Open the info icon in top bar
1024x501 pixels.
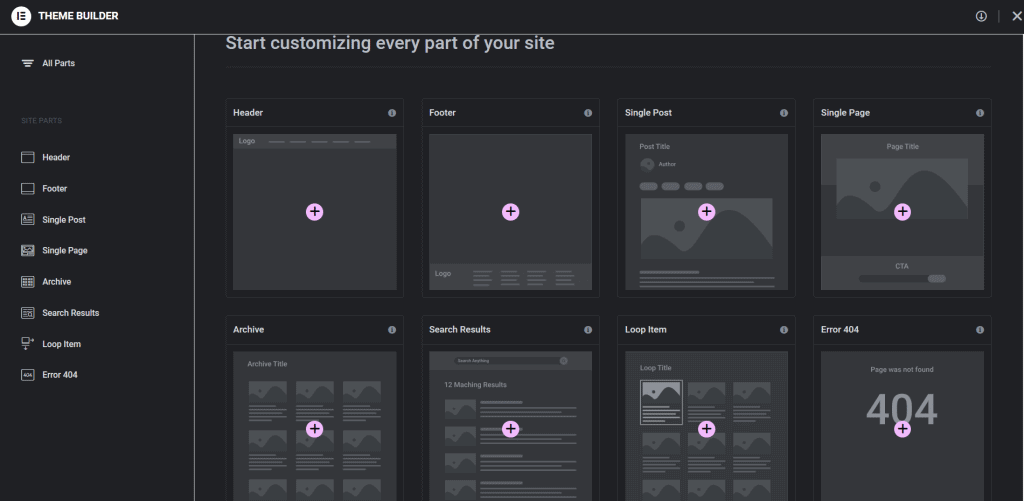tap(981, 16)
